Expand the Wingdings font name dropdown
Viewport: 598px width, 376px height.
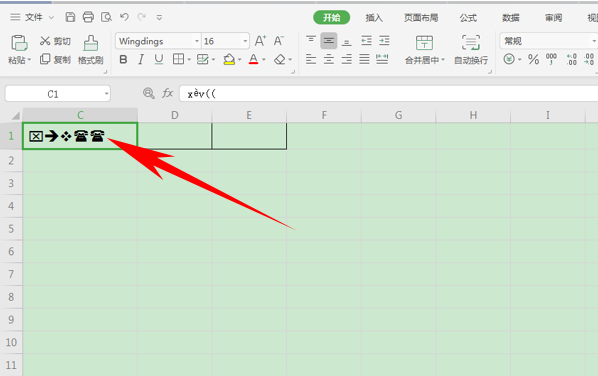(x=197, y=41)
